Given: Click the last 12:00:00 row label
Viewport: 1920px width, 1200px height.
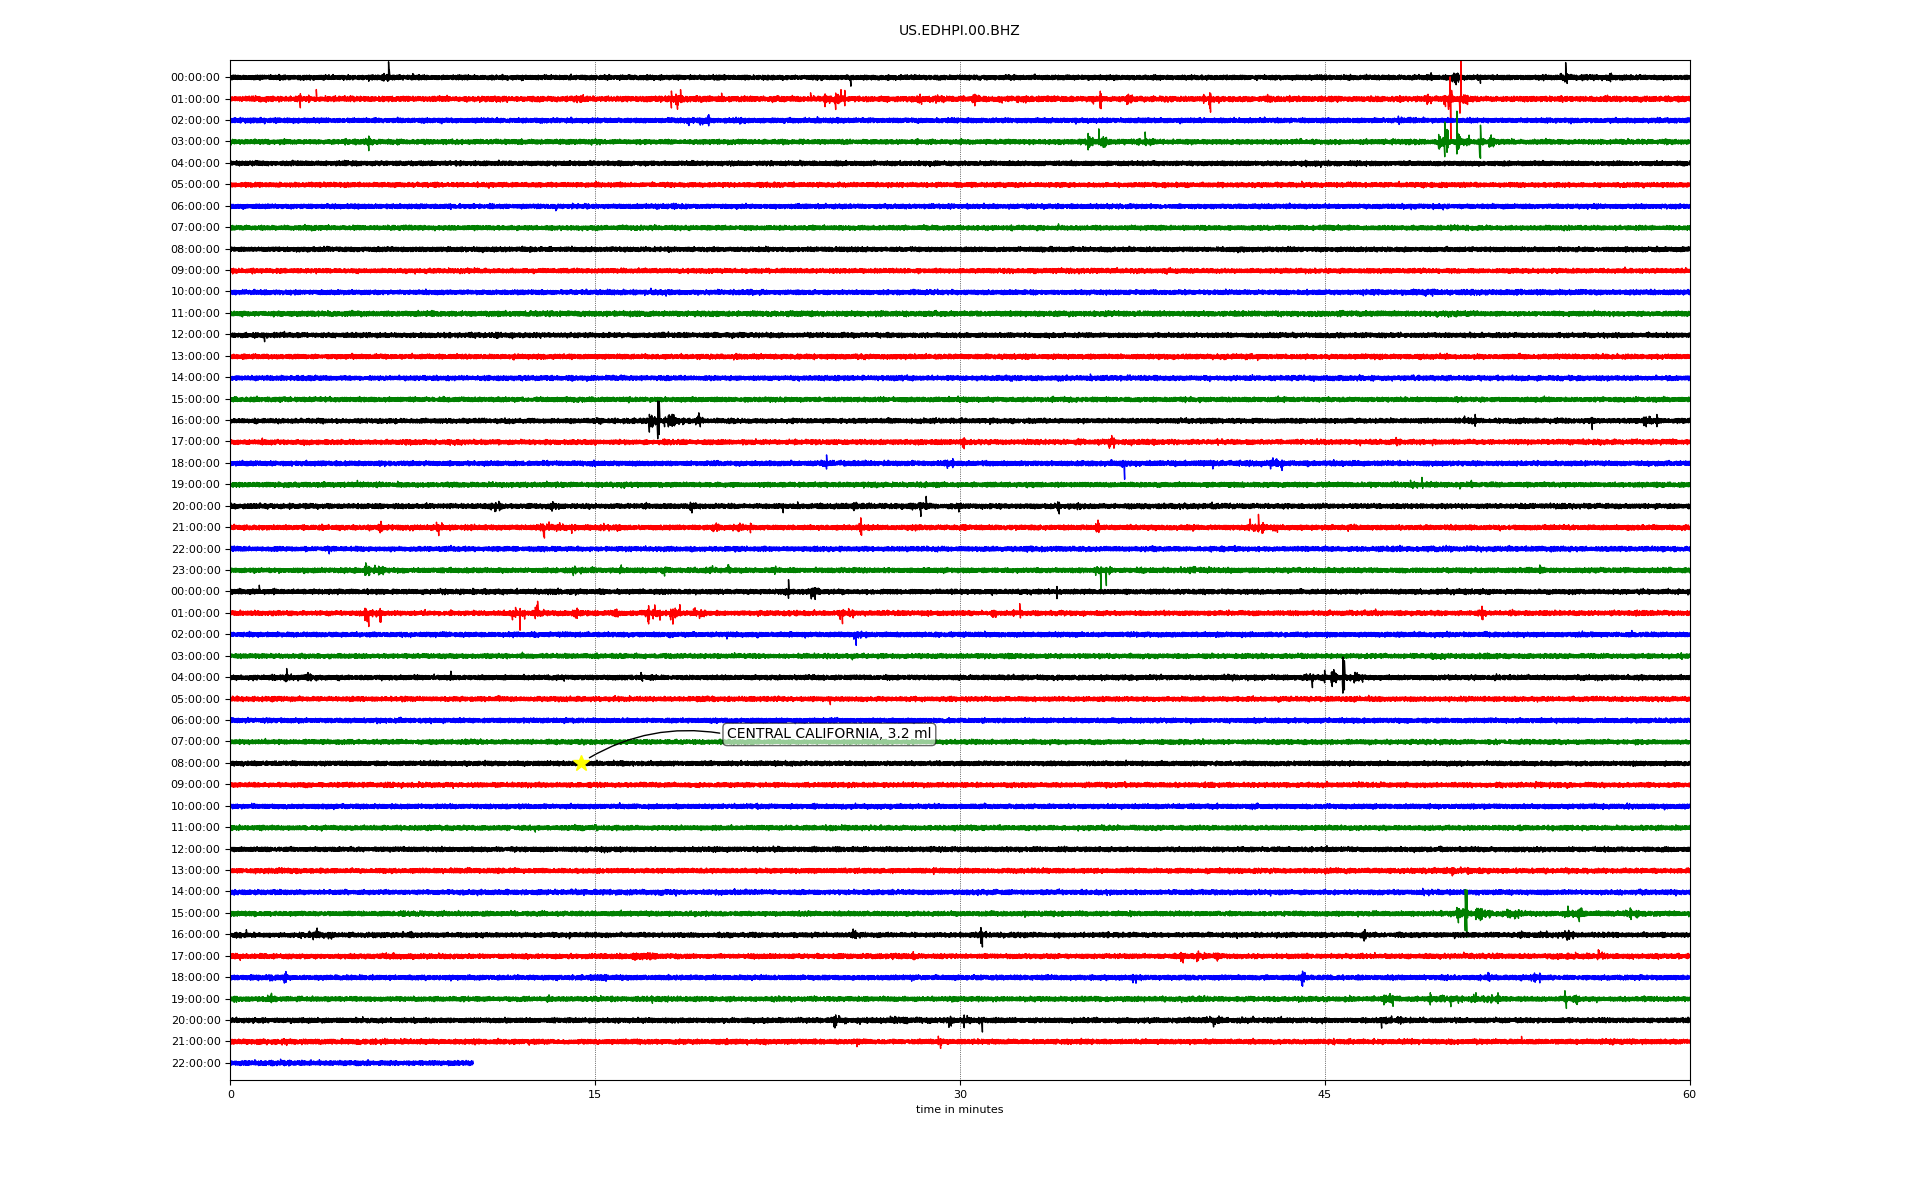Looking at the screenshot, I should pyautogui.click(x=195, y=849).
